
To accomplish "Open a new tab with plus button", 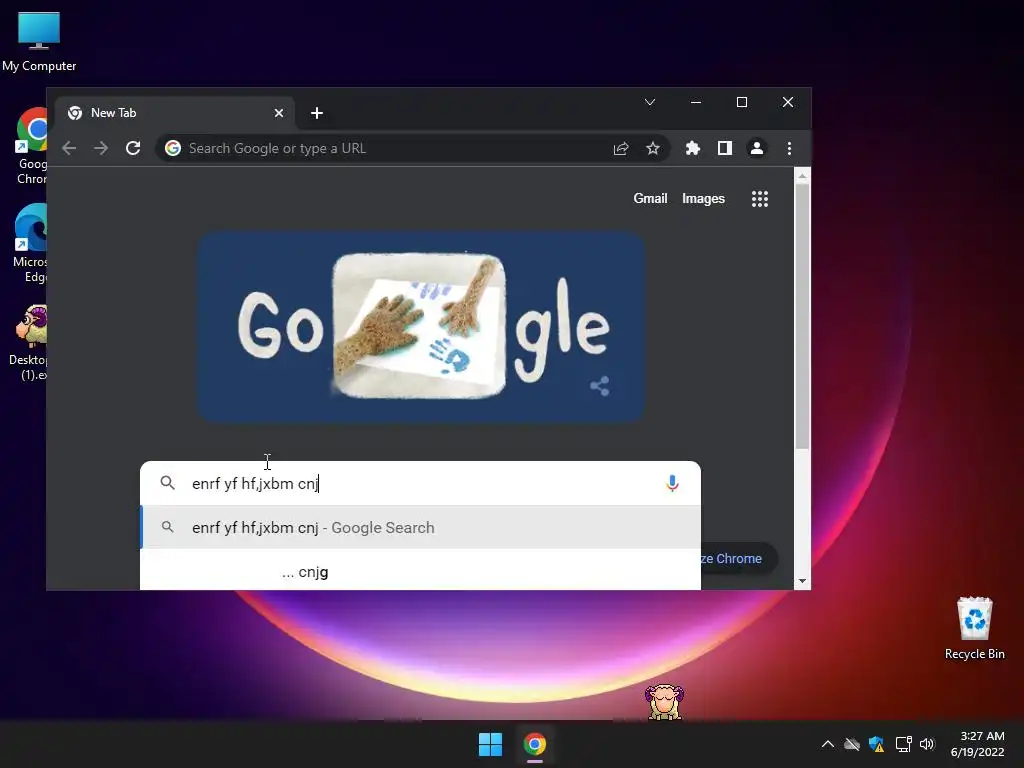I will pyautogui.click(x=317, y=113).
